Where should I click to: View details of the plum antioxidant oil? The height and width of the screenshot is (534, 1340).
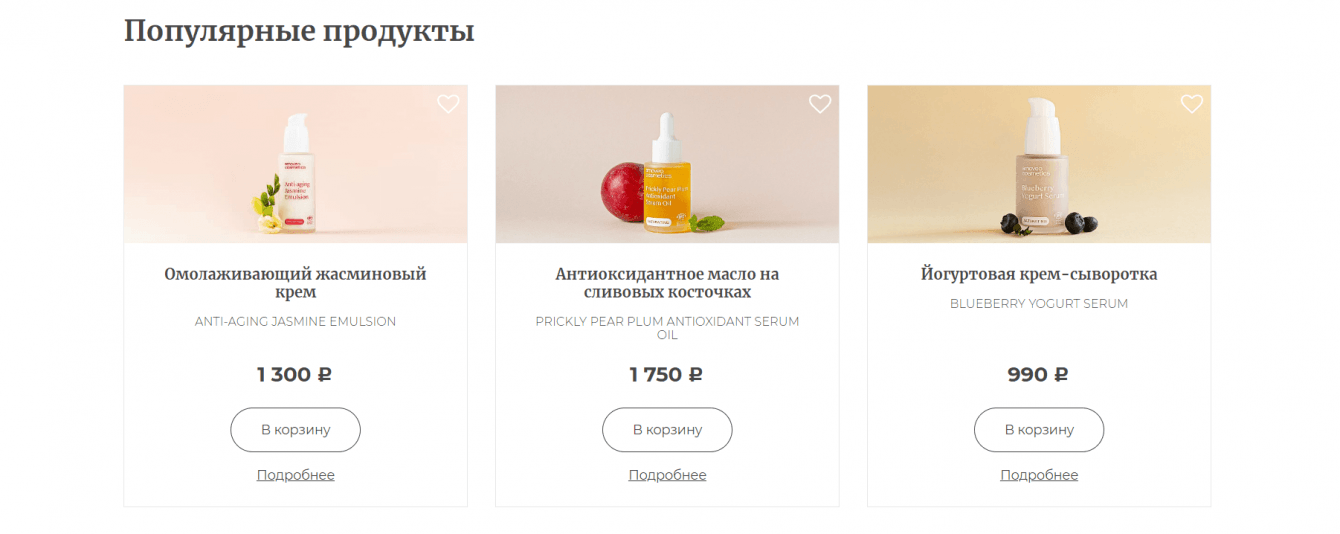pyautogui.click(x=667, y=475)
